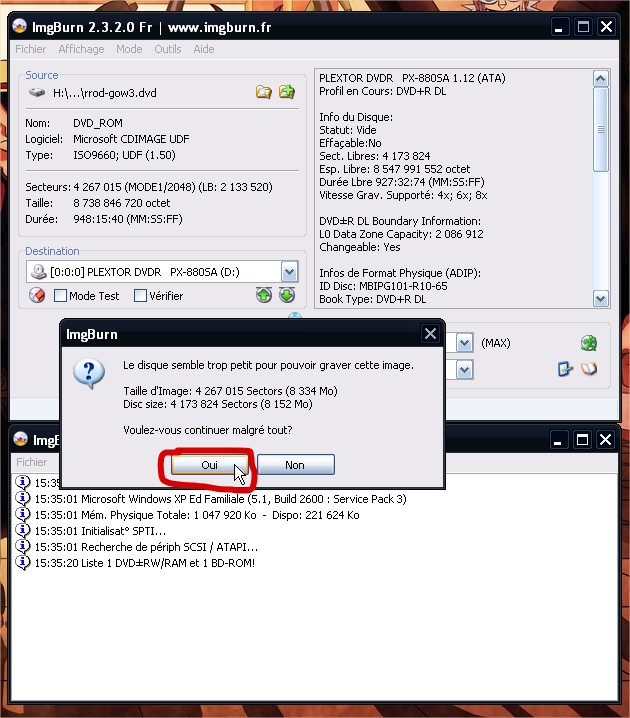Click the info icon beside Mém. Physique log entry
This screenshot has height=718, width=630.
point(23,514)
